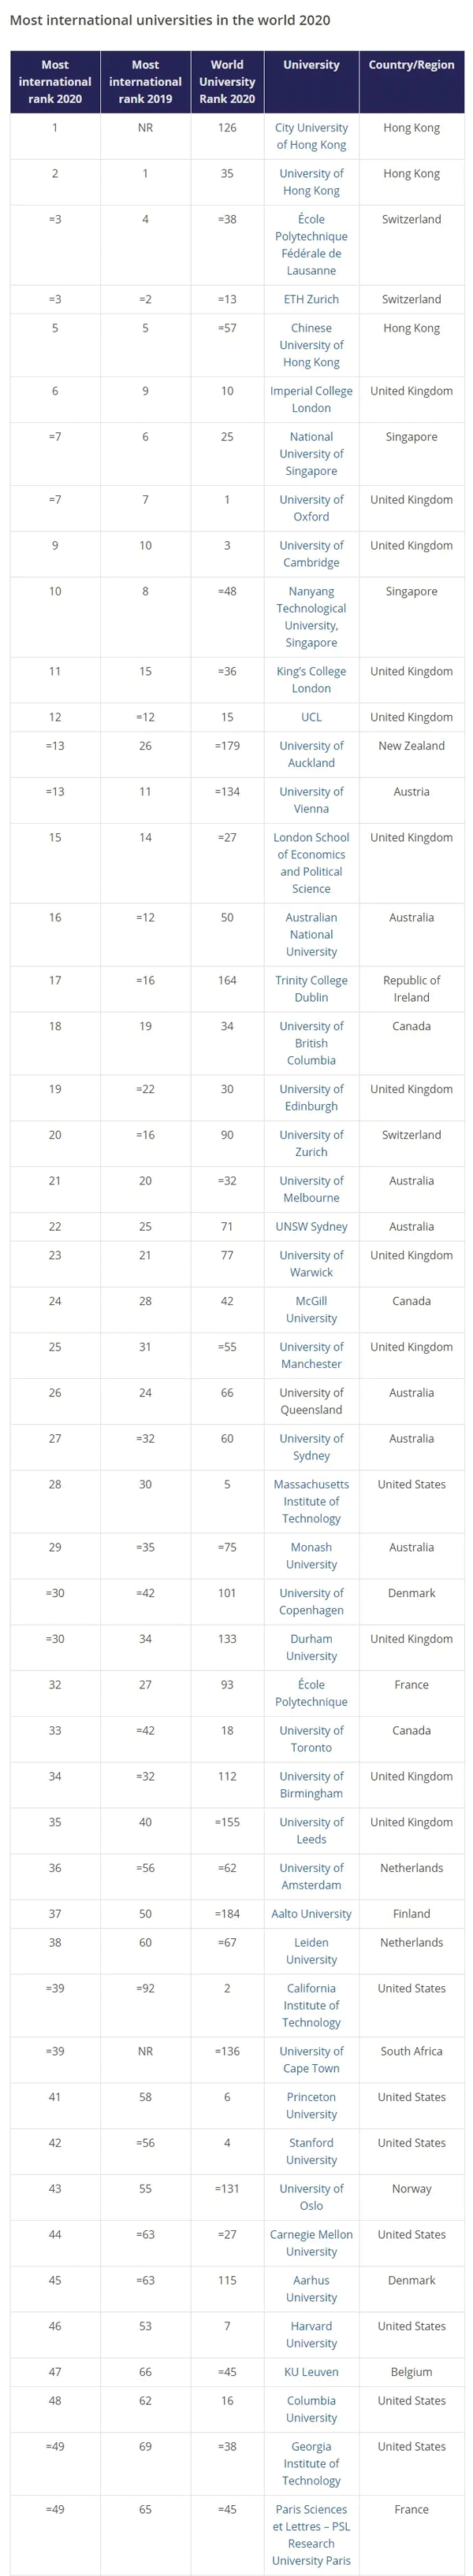Click the Imperial College London link
The width and height of the screenshot is (473, 2576).
click(x=311, y=399)
